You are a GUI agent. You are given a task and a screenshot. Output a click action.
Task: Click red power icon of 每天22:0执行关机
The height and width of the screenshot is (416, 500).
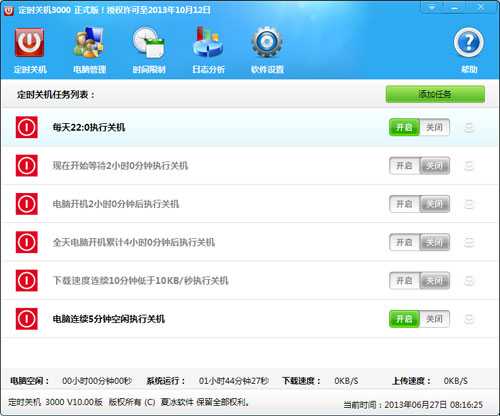click(x=27, y=127)
